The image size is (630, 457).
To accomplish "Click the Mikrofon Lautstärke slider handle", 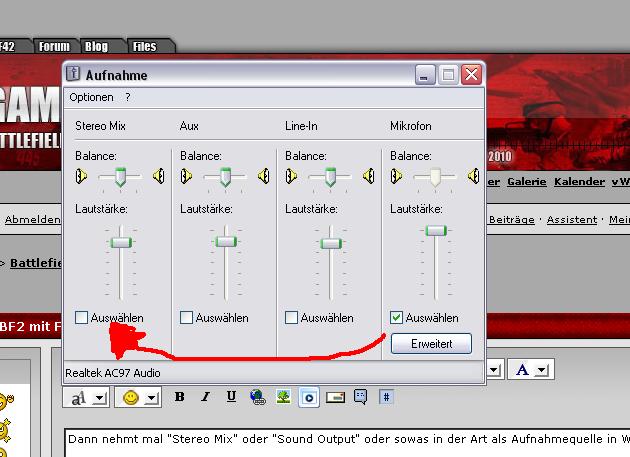I will (x=435, y=230).
